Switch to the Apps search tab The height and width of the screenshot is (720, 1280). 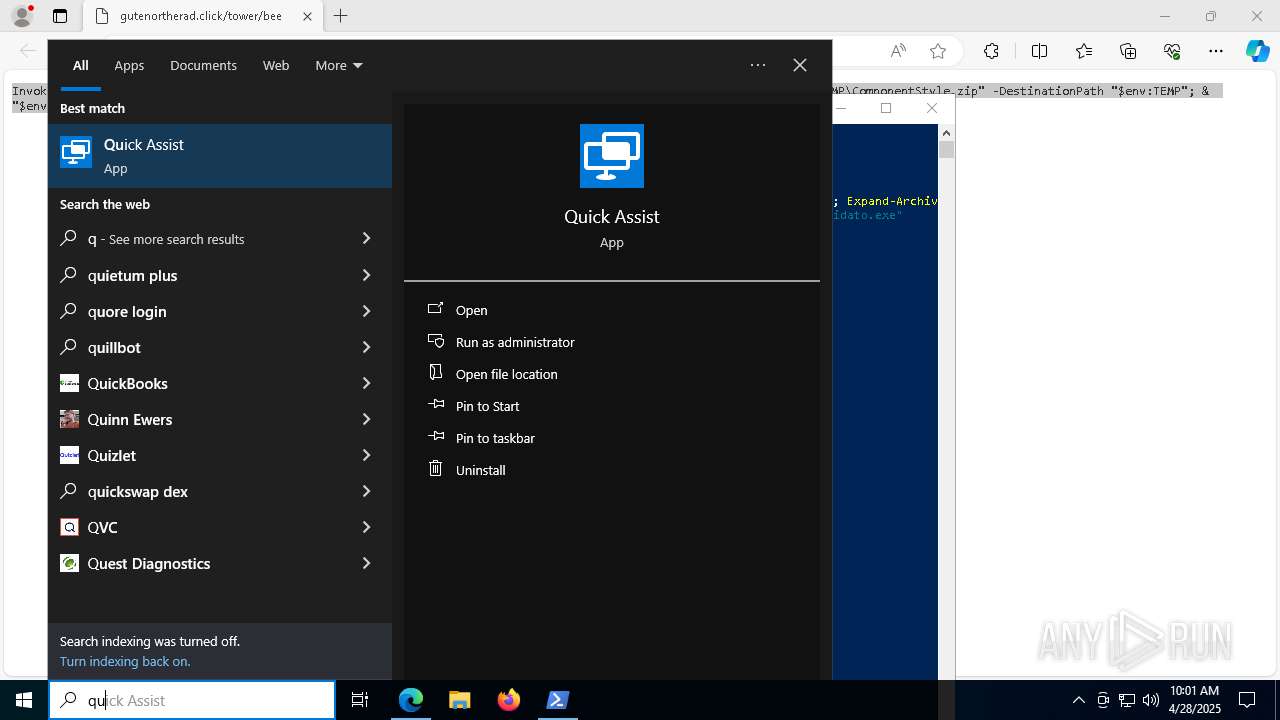tap(129, 65)
